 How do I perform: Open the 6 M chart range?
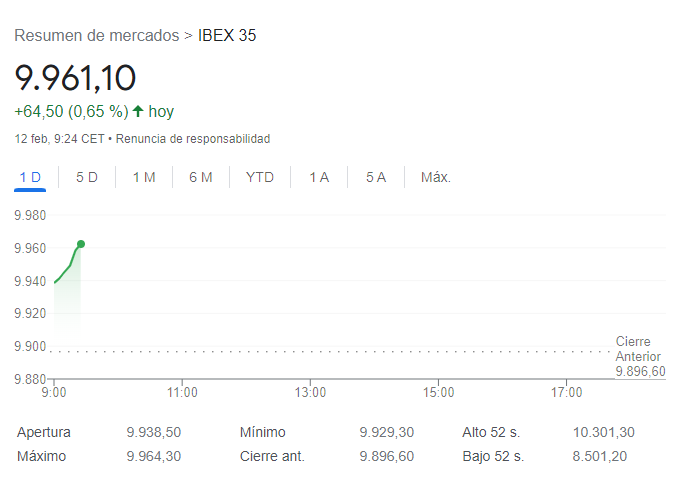tap(201, 177)
